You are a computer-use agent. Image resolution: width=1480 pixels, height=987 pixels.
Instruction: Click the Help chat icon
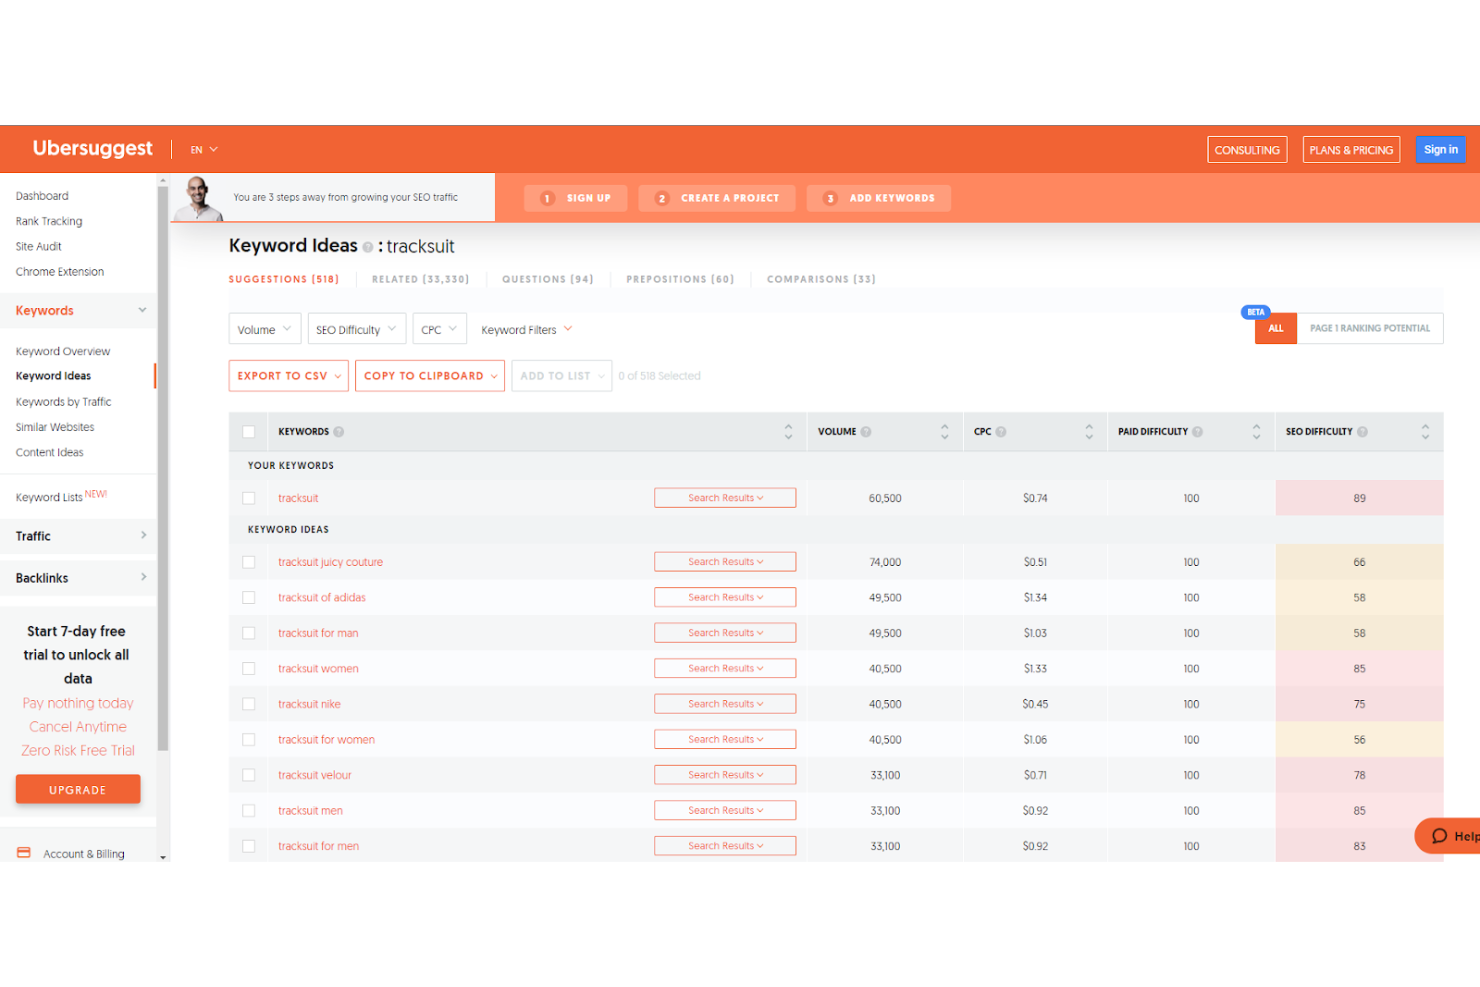(1441, 836)
